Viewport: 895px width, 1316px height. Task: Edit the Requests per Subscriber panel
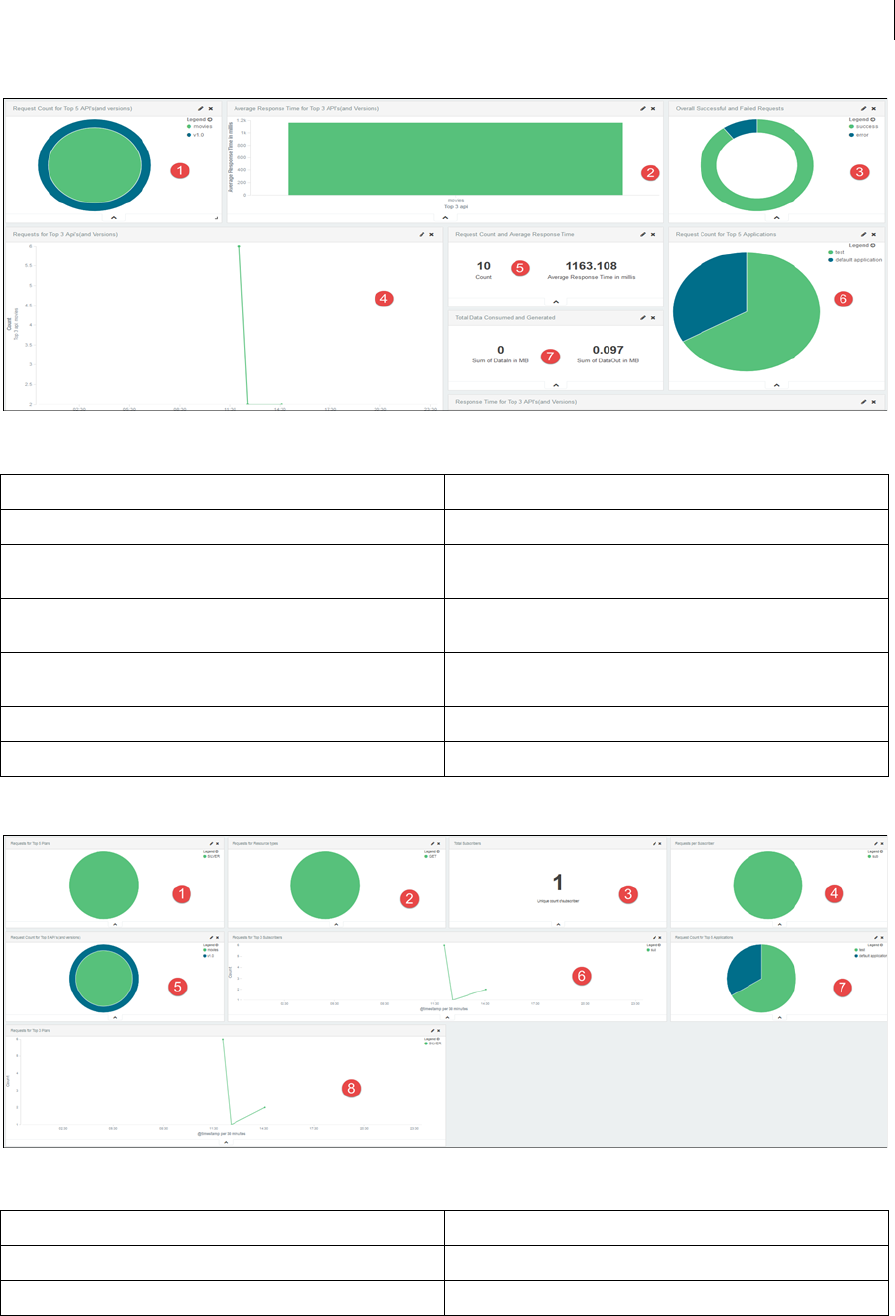point(874,844)
